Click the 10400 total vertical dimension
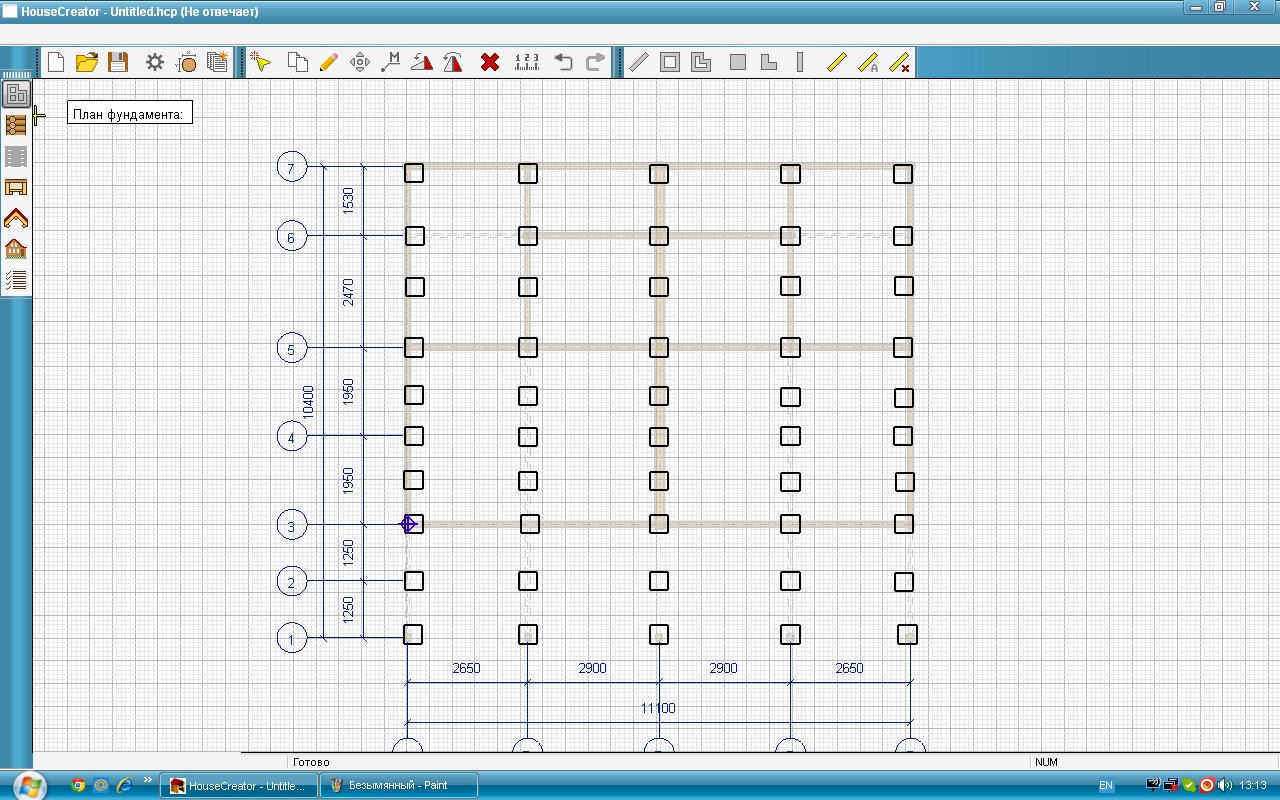Viewport: 1280px width, 800px height. point(308,401)
